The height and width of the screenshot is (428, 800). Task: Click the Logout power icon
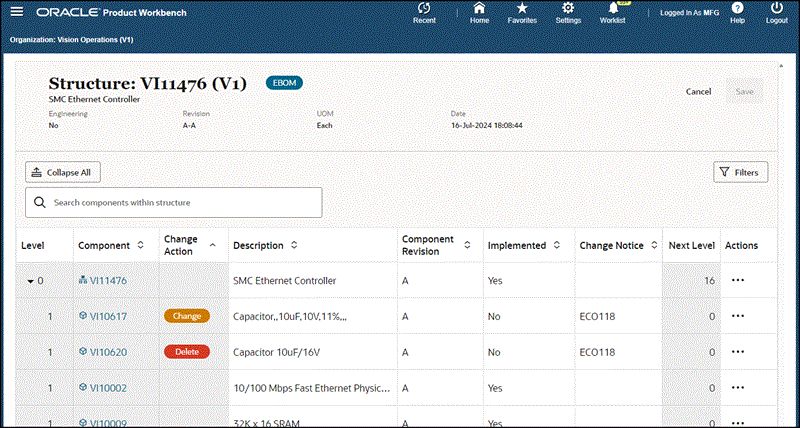tap(777, 8)
